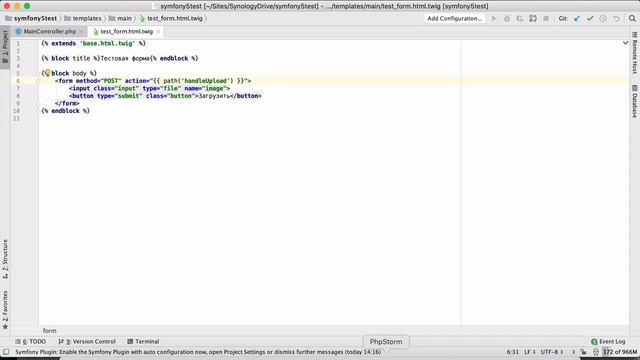Click the 'handleUpload' path text

click(206, 81)
